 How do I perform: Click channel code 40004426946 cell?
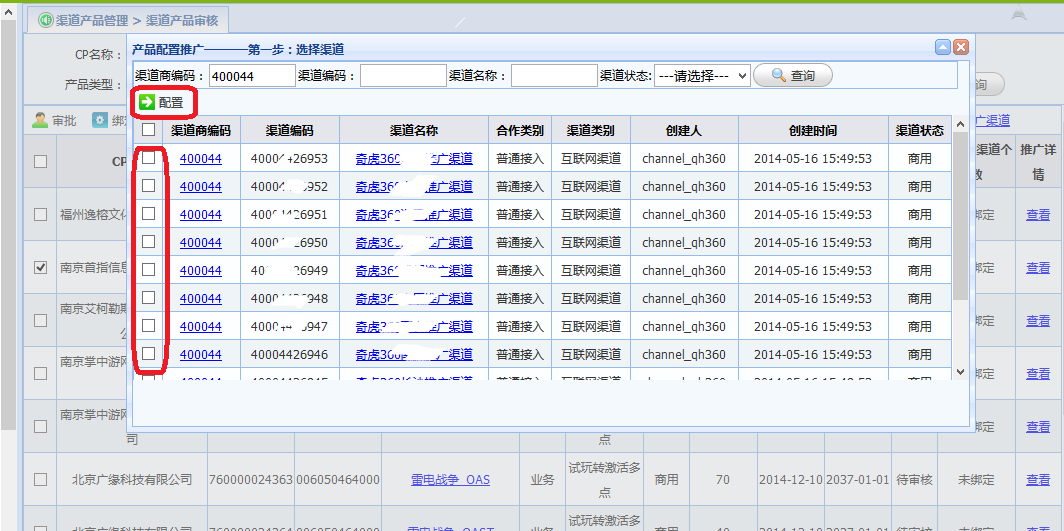290,354
